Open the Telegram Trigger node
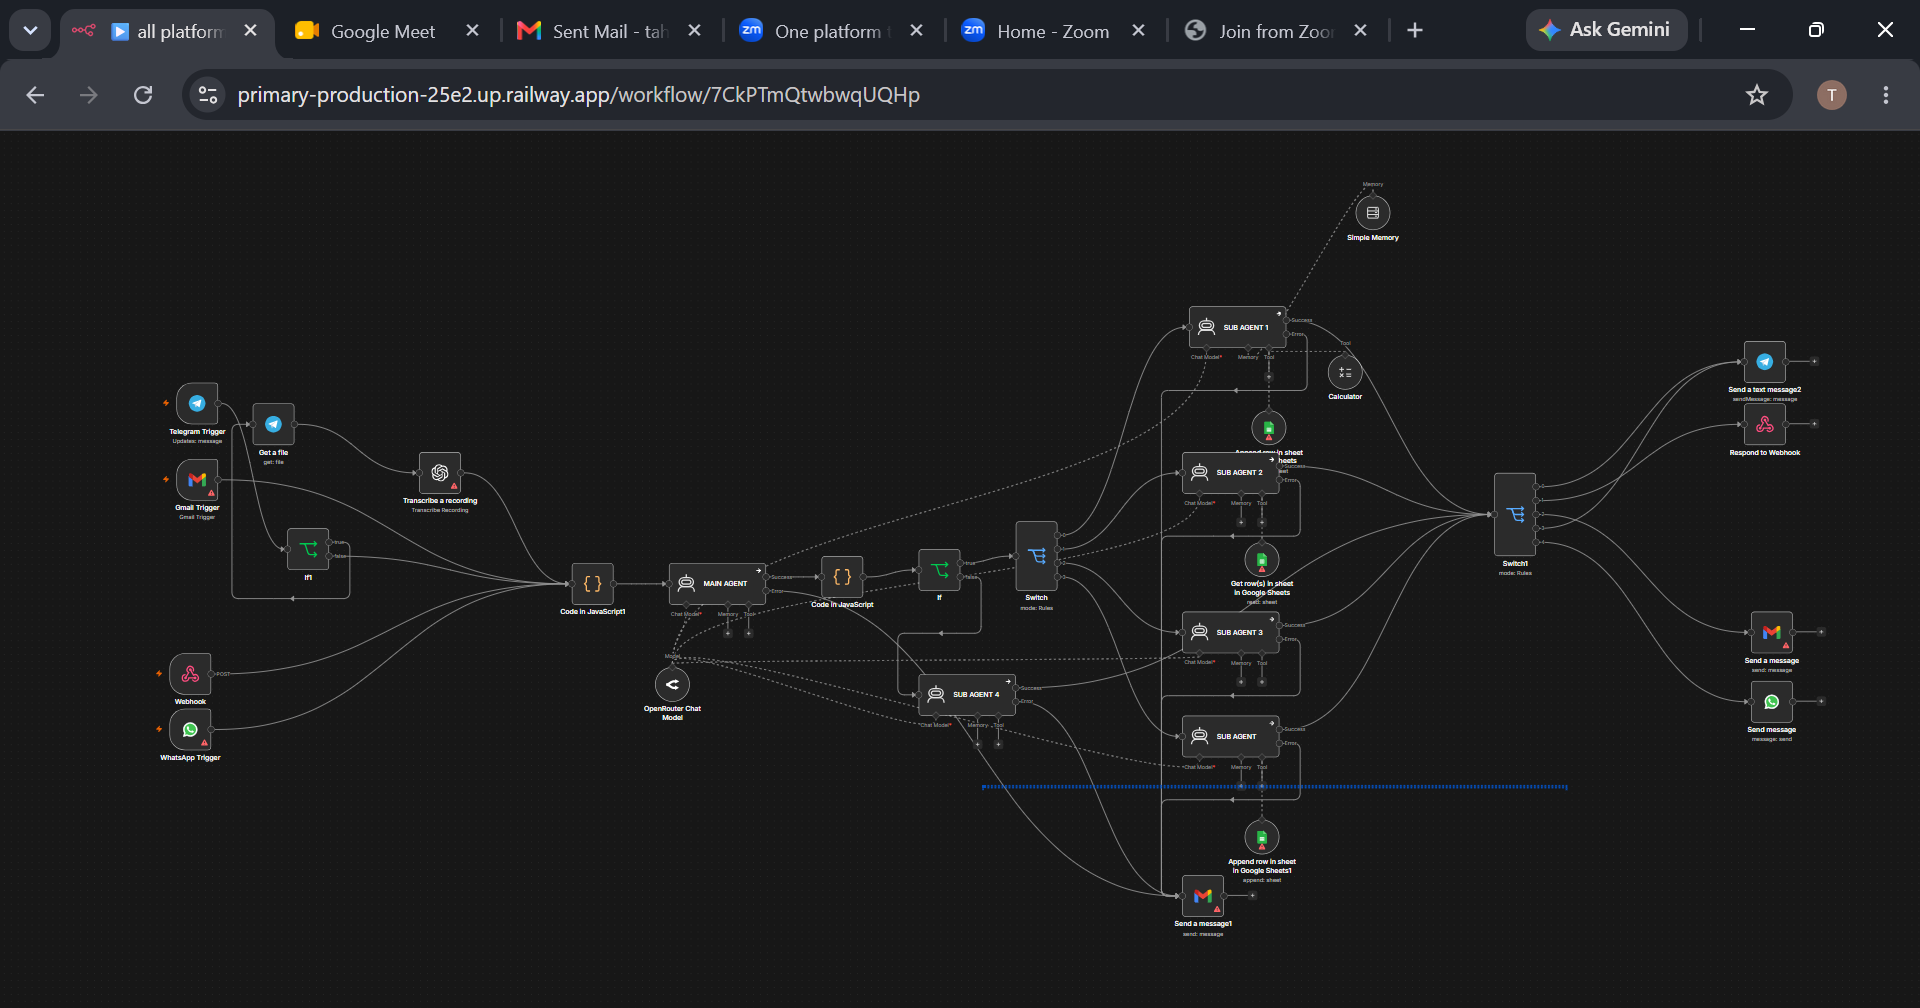 (x=197, y=404)
